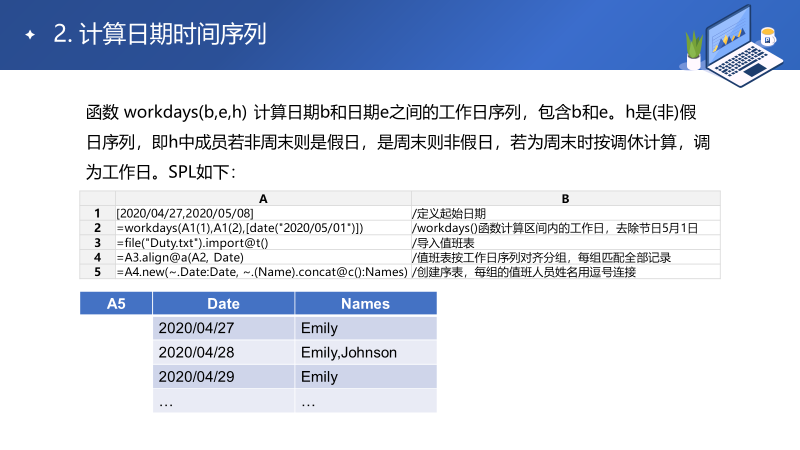Viewport: 800px width, 450px height.
Task: Select cell A2 with the workdays formula
Action: coord(263,228)
